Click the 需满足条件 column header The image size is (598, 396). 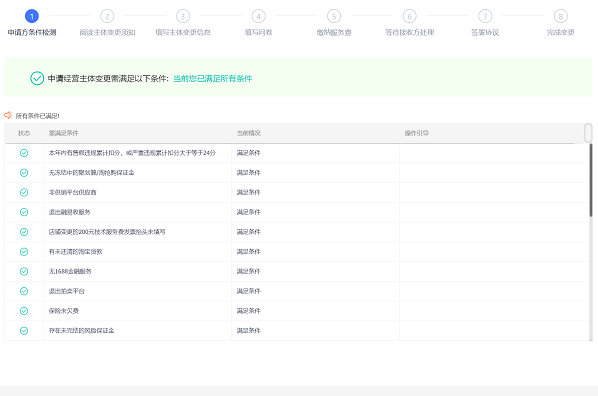tap(64, 133)
